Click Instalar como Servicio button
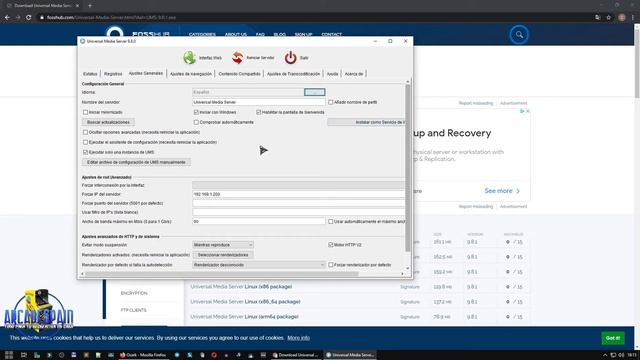Screen dimensions: 640x360 [x=366, y=122]
